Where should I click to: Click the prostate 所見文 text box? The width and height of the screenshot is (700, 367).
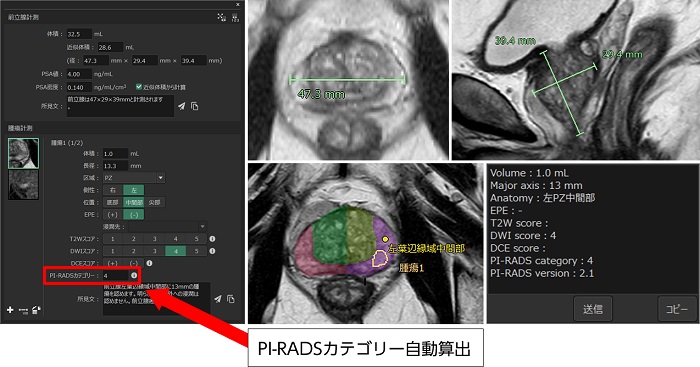(120, 106)
